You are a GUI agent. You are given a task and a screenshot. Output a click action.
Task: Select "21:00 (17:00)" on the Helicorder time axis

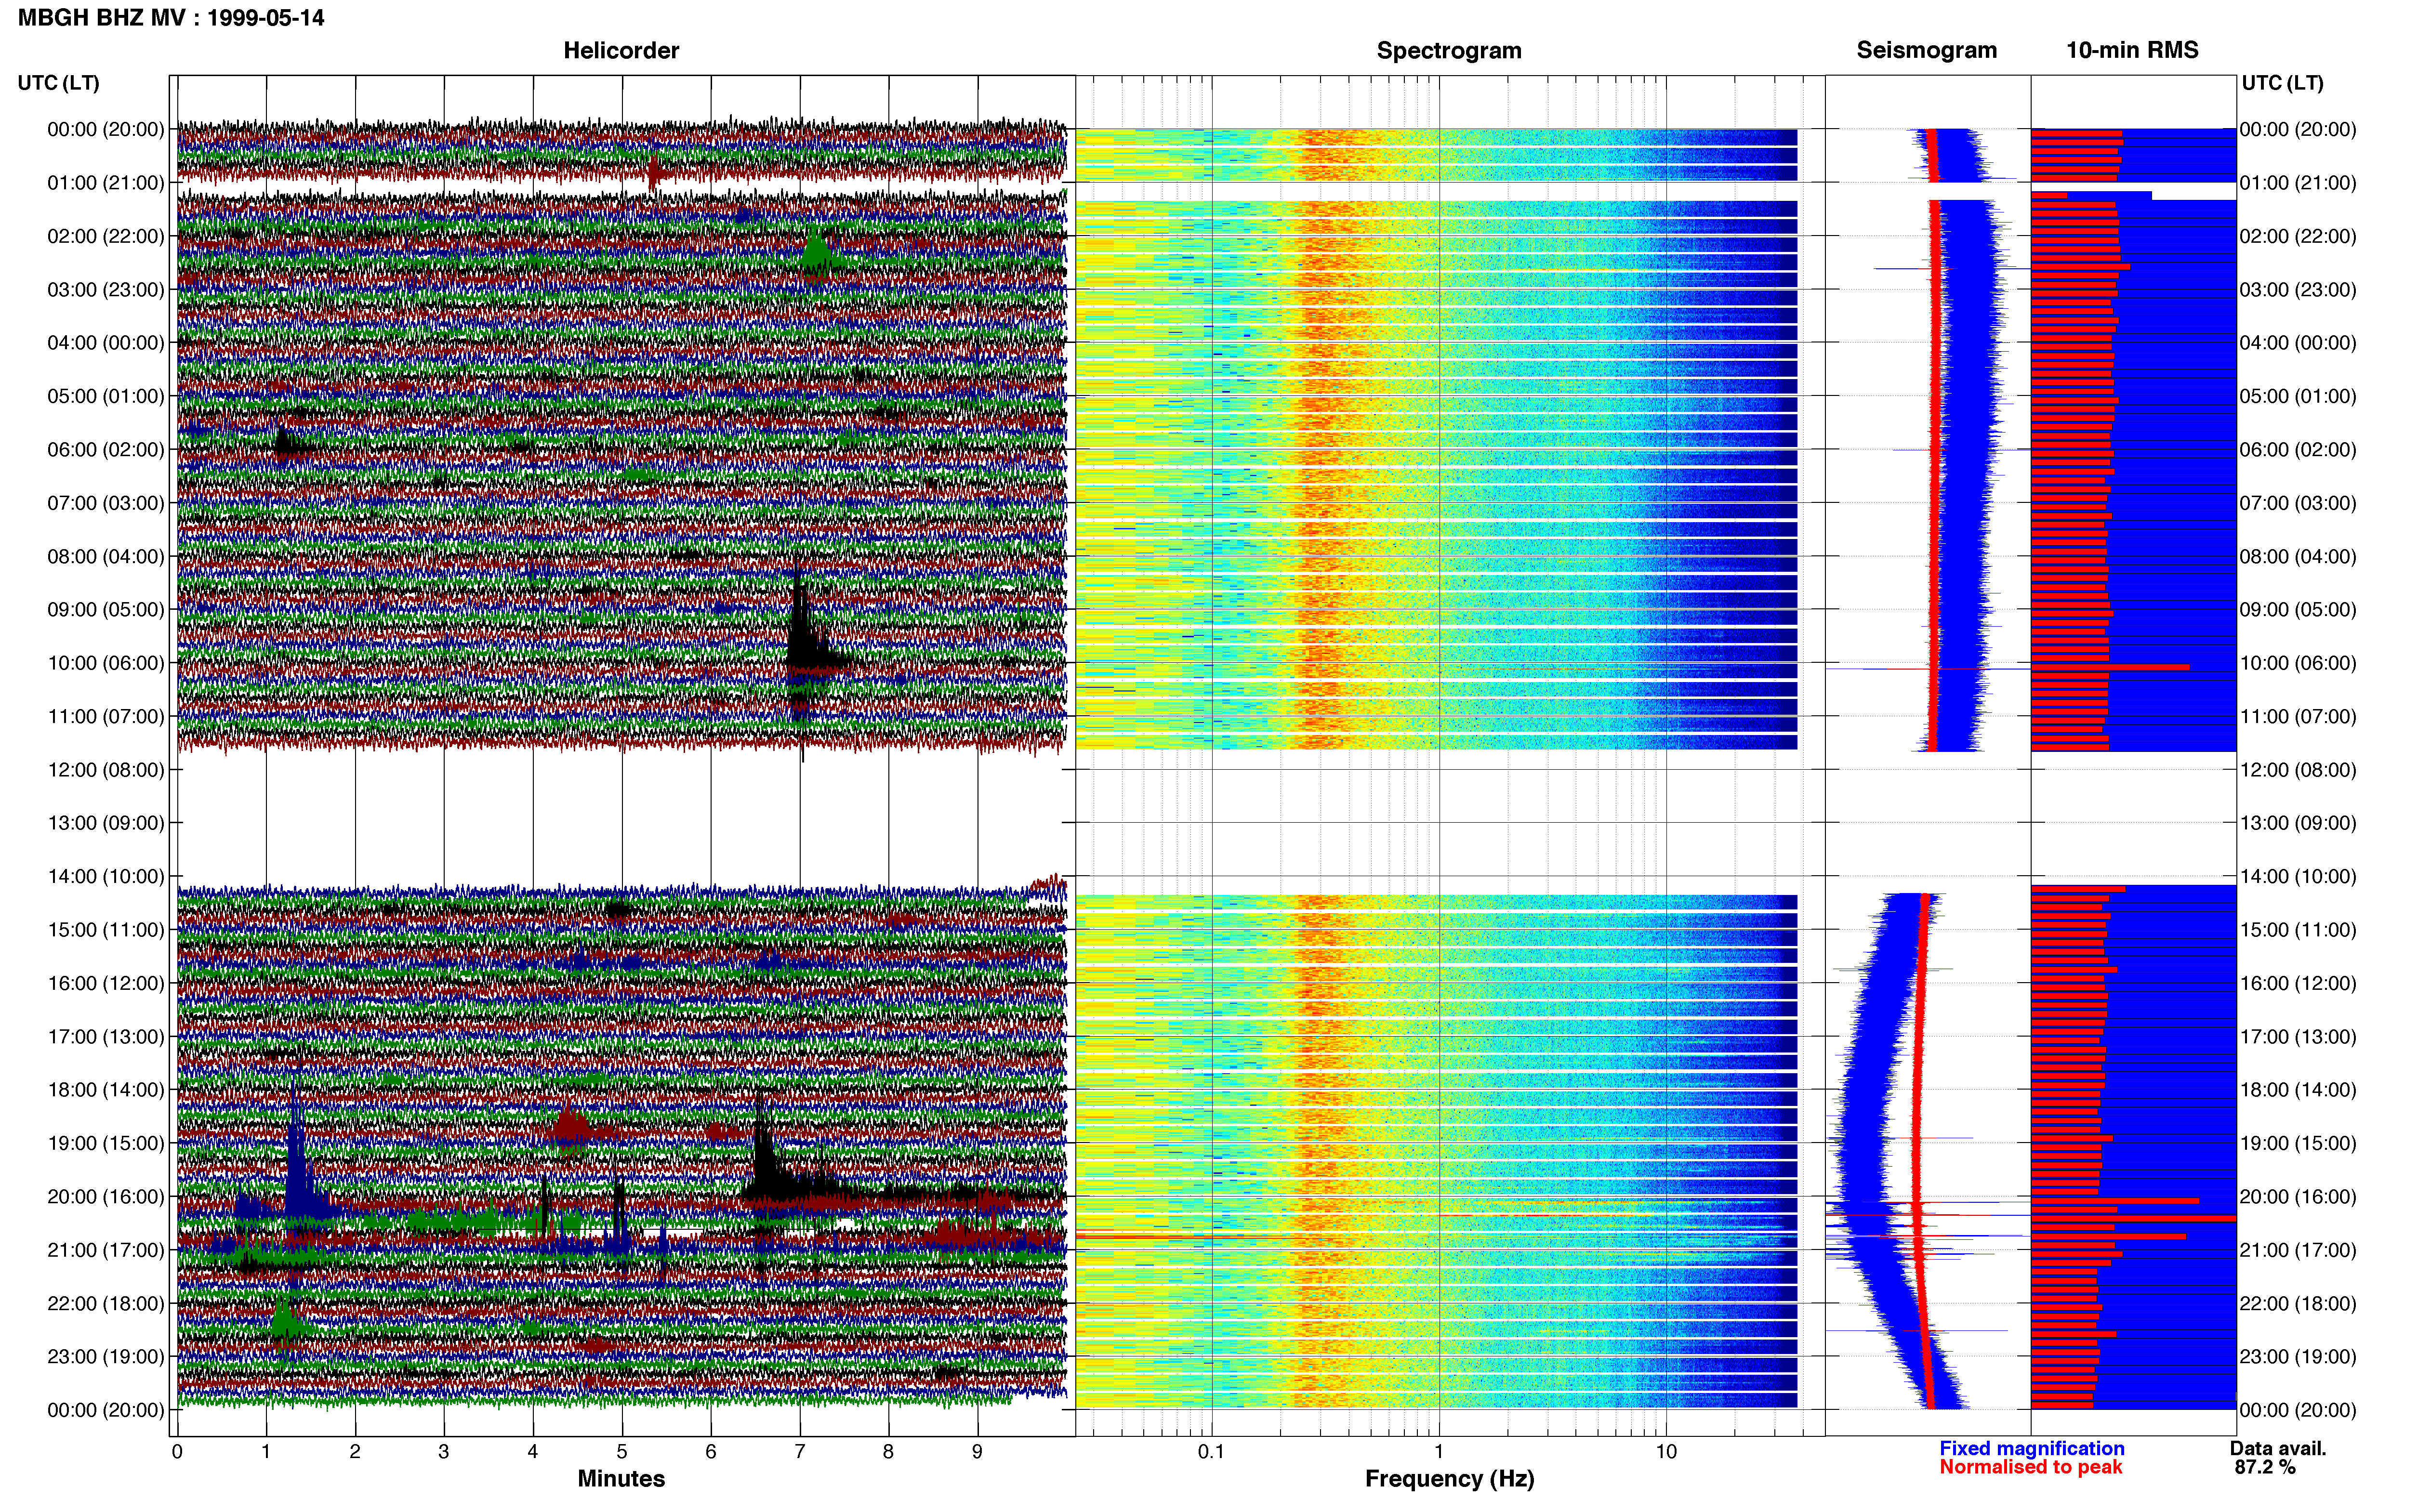(106, 1250)
